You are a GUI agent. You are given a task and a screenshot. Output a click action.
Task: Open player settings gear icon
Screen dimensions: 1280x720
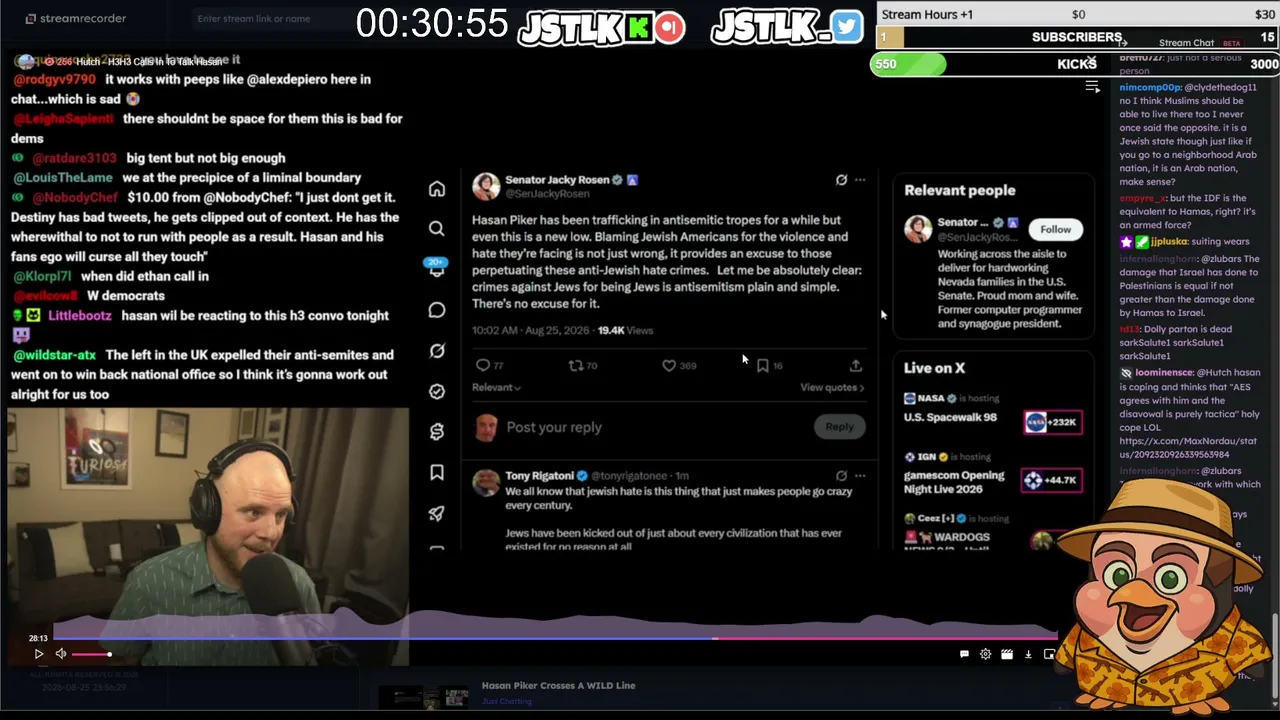point(985,654)
